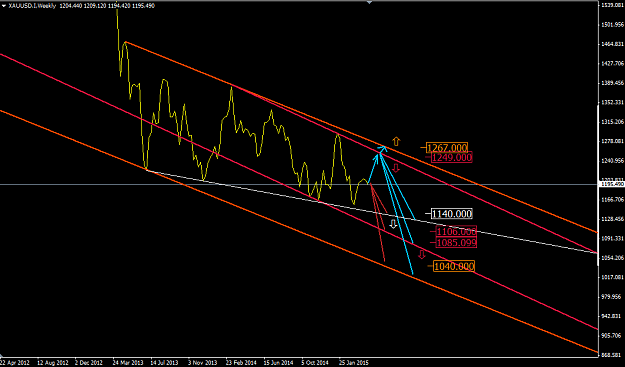Select the red down arrow below 1085.099
Viewport: 625px width, 367px height.
tap(422, 255)
